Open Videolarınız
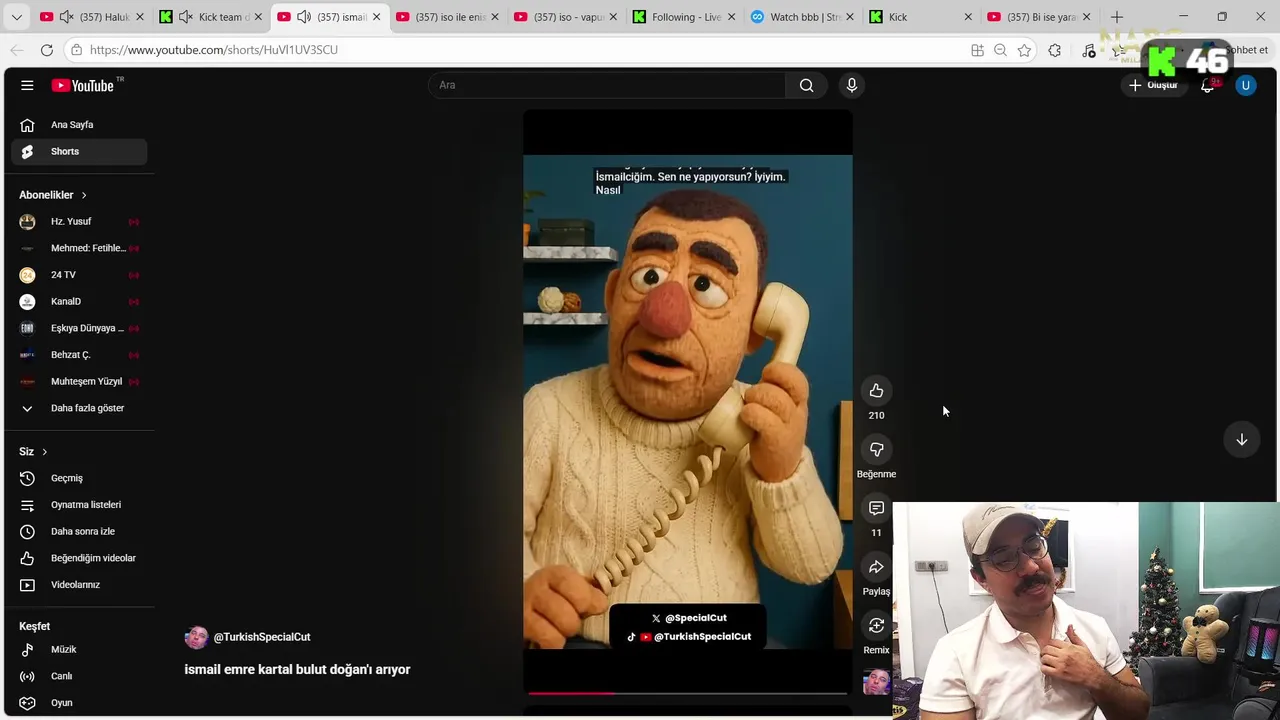Screen dimensions: 1280x720 point(80,585)
